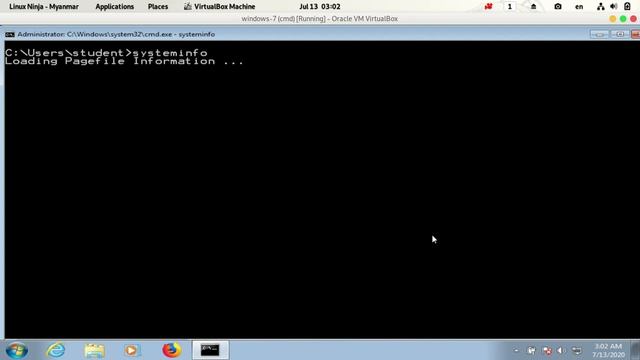Click the home-shaped panel icon

533,7
